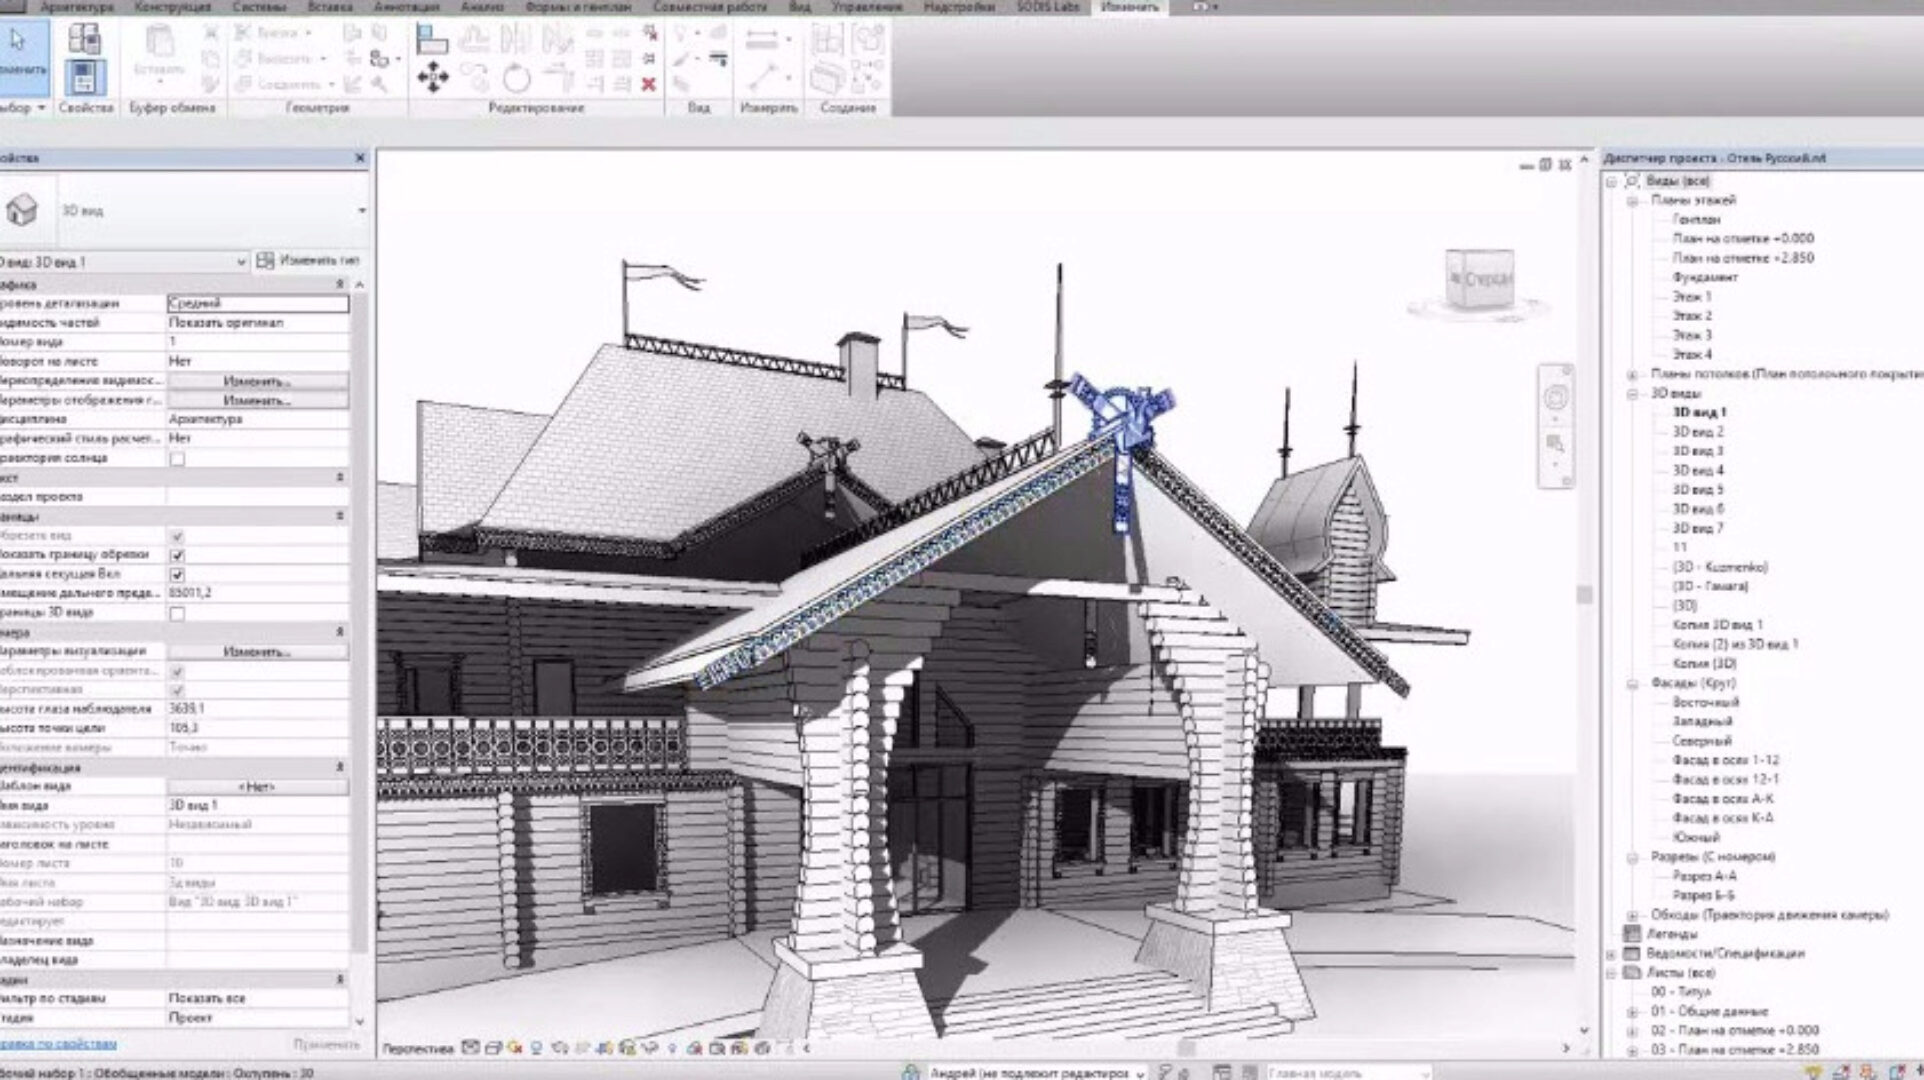Screen dimensions: 1924x1080
Task: Open the view selector dropdown in Properties
Action: [362, 211]
